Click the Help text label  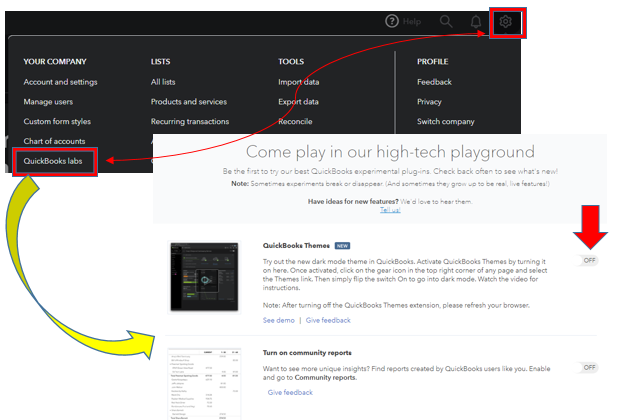(x=412, y=21)
